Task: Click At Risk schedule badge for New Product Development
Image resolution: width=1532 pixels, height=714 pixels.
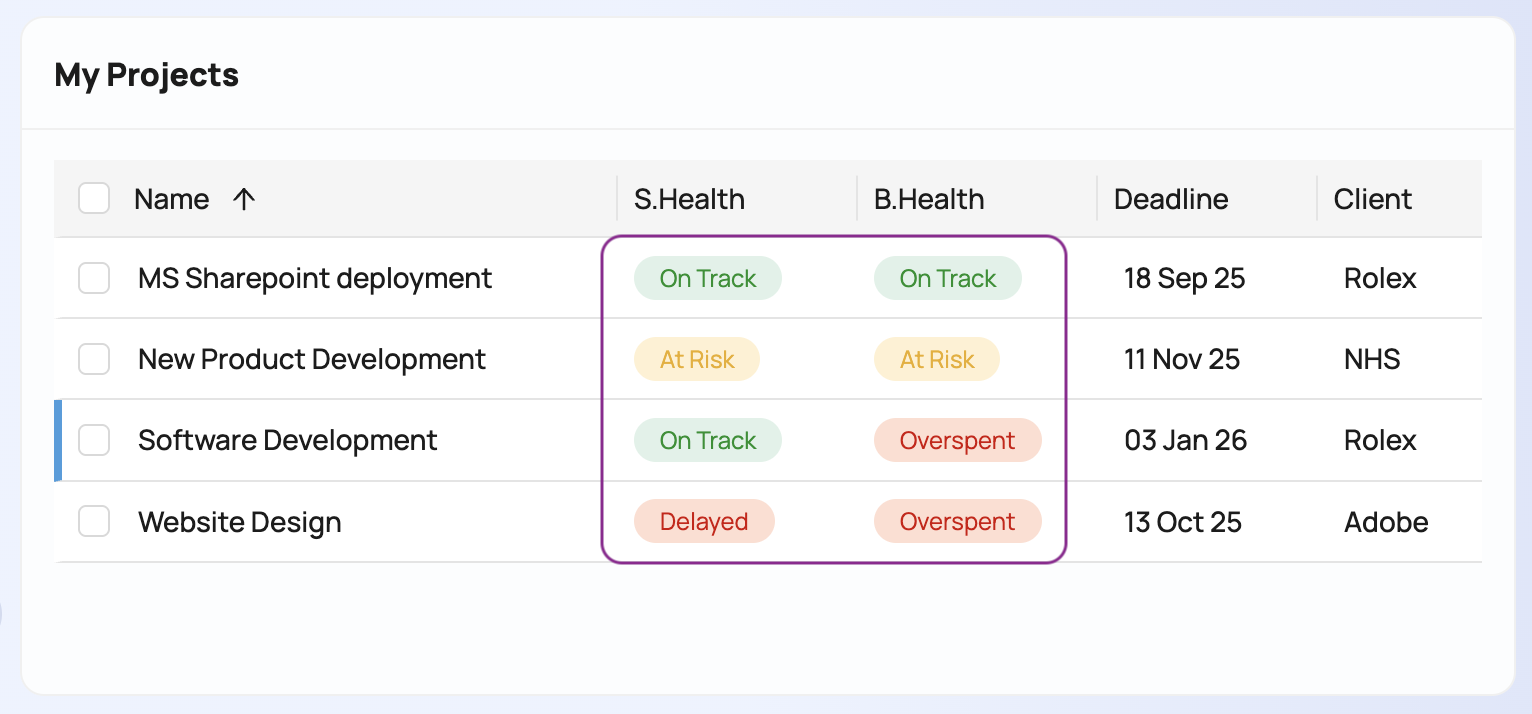Action: click(697, 359)
